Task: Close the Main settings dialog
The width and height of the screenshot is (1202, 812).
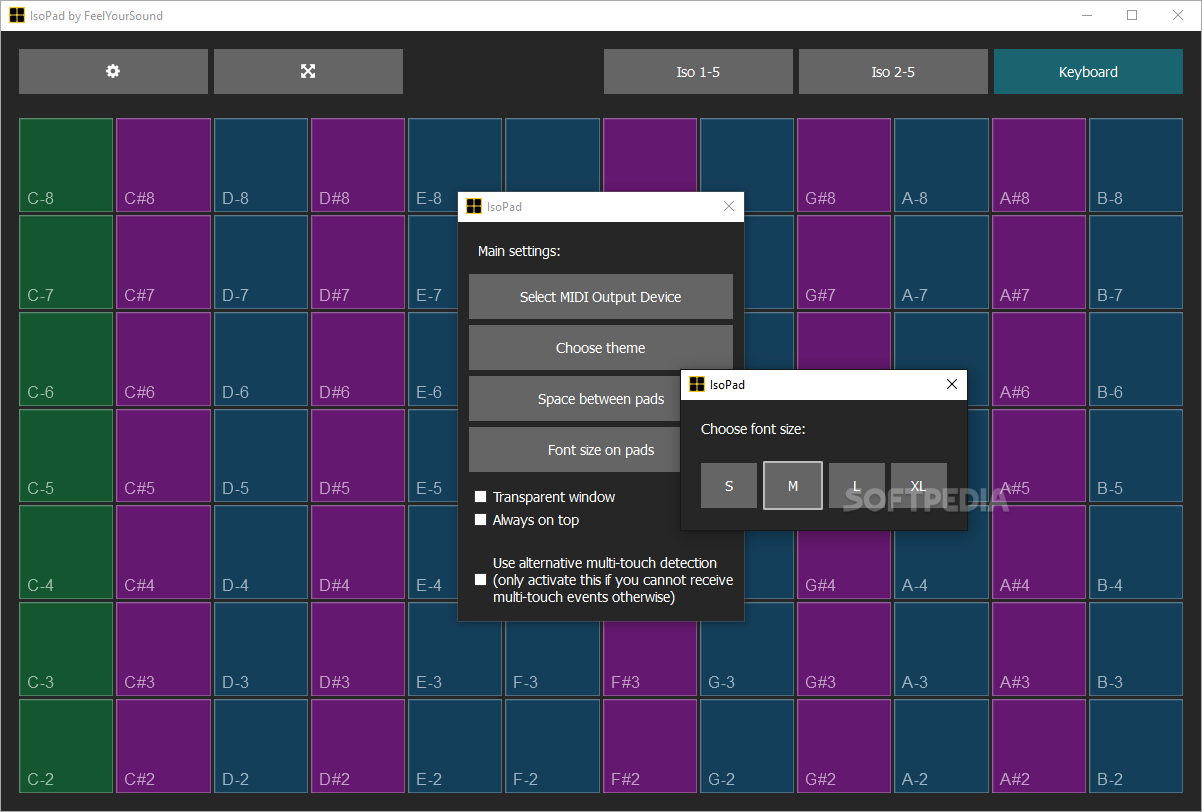Action: point(729,207)
